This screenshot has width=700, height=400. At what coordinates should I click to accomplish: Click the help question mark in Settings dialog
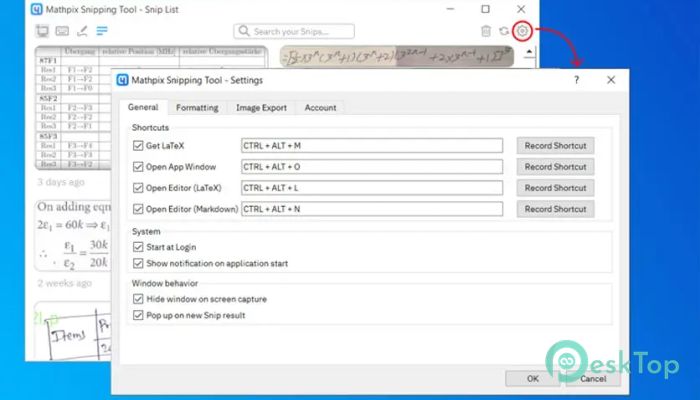576,80
